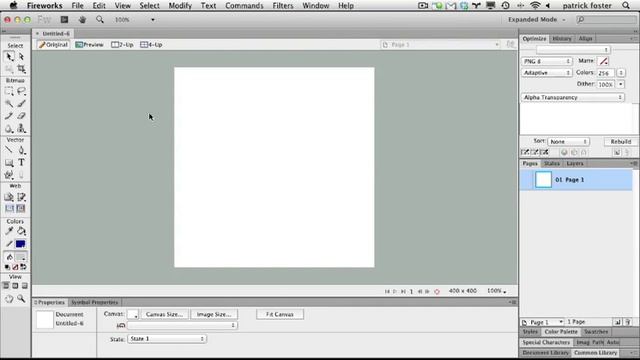Open the File menu

(78, 6)
